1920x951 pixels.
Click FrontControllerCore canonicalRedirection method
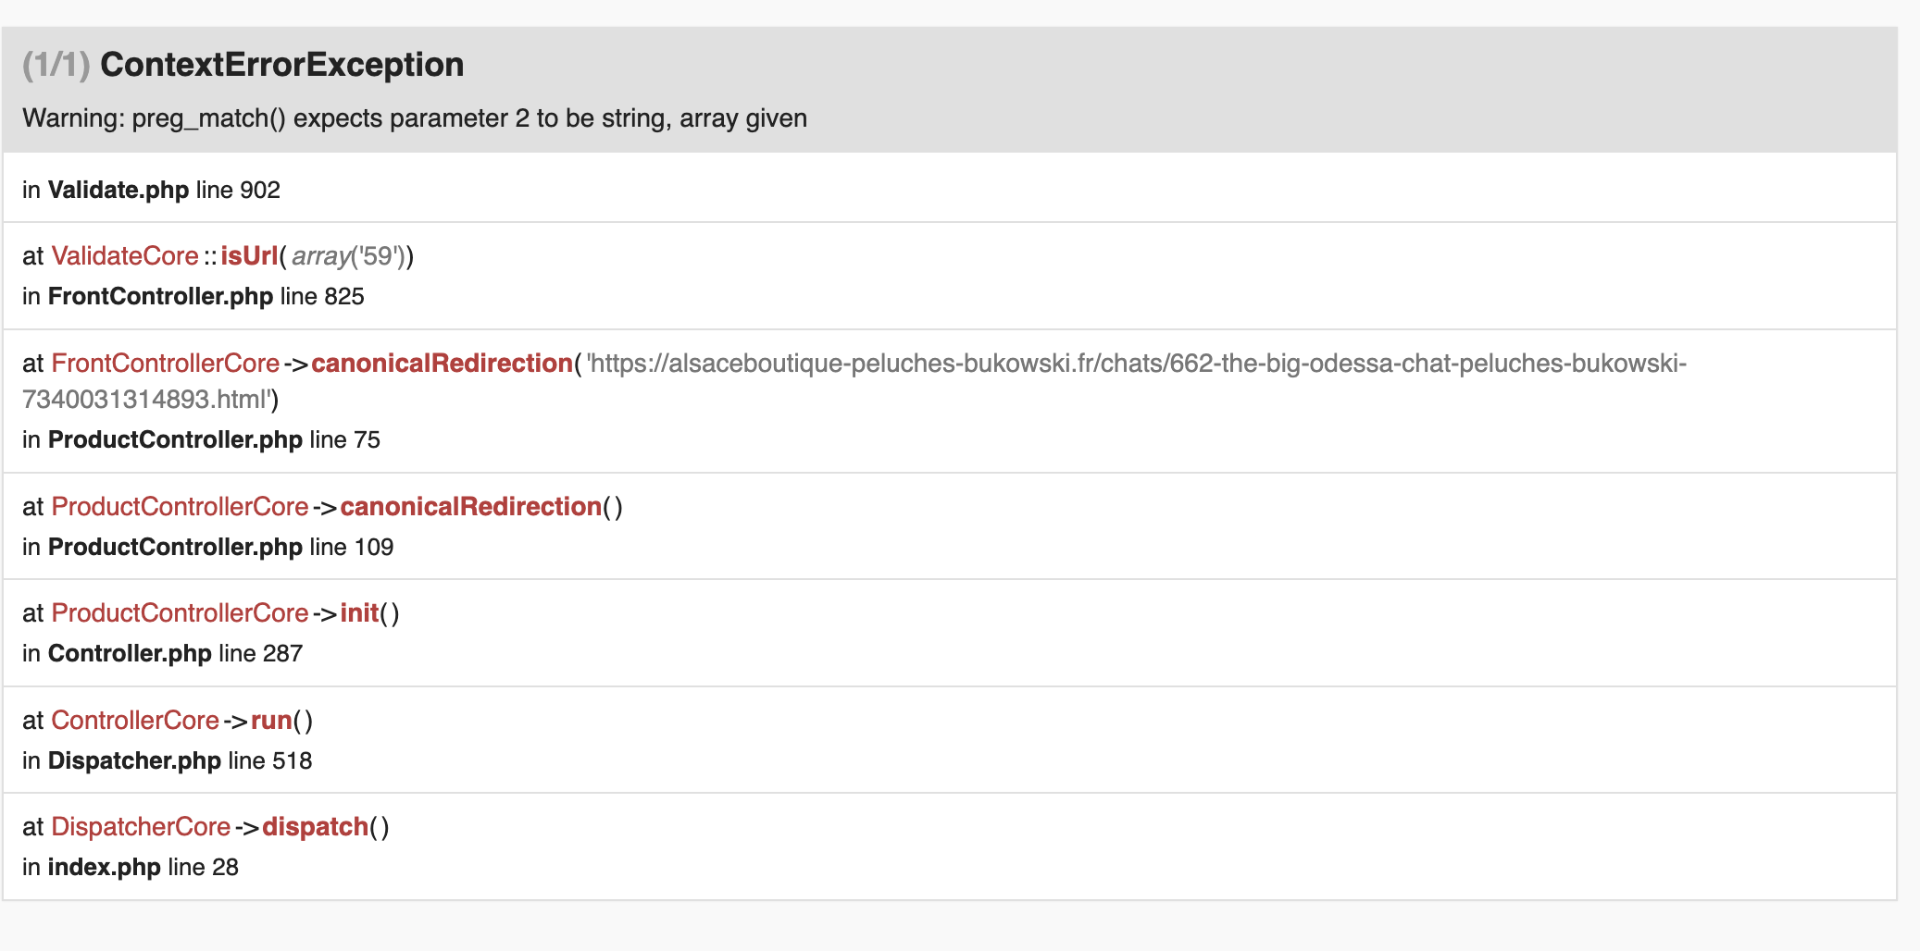point(442,363)
